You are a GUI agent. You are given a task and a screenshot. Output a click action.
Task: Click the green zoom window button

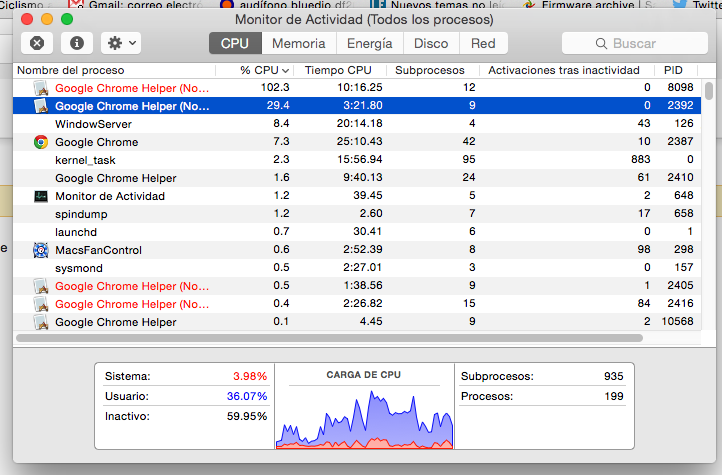click(67, 19)
